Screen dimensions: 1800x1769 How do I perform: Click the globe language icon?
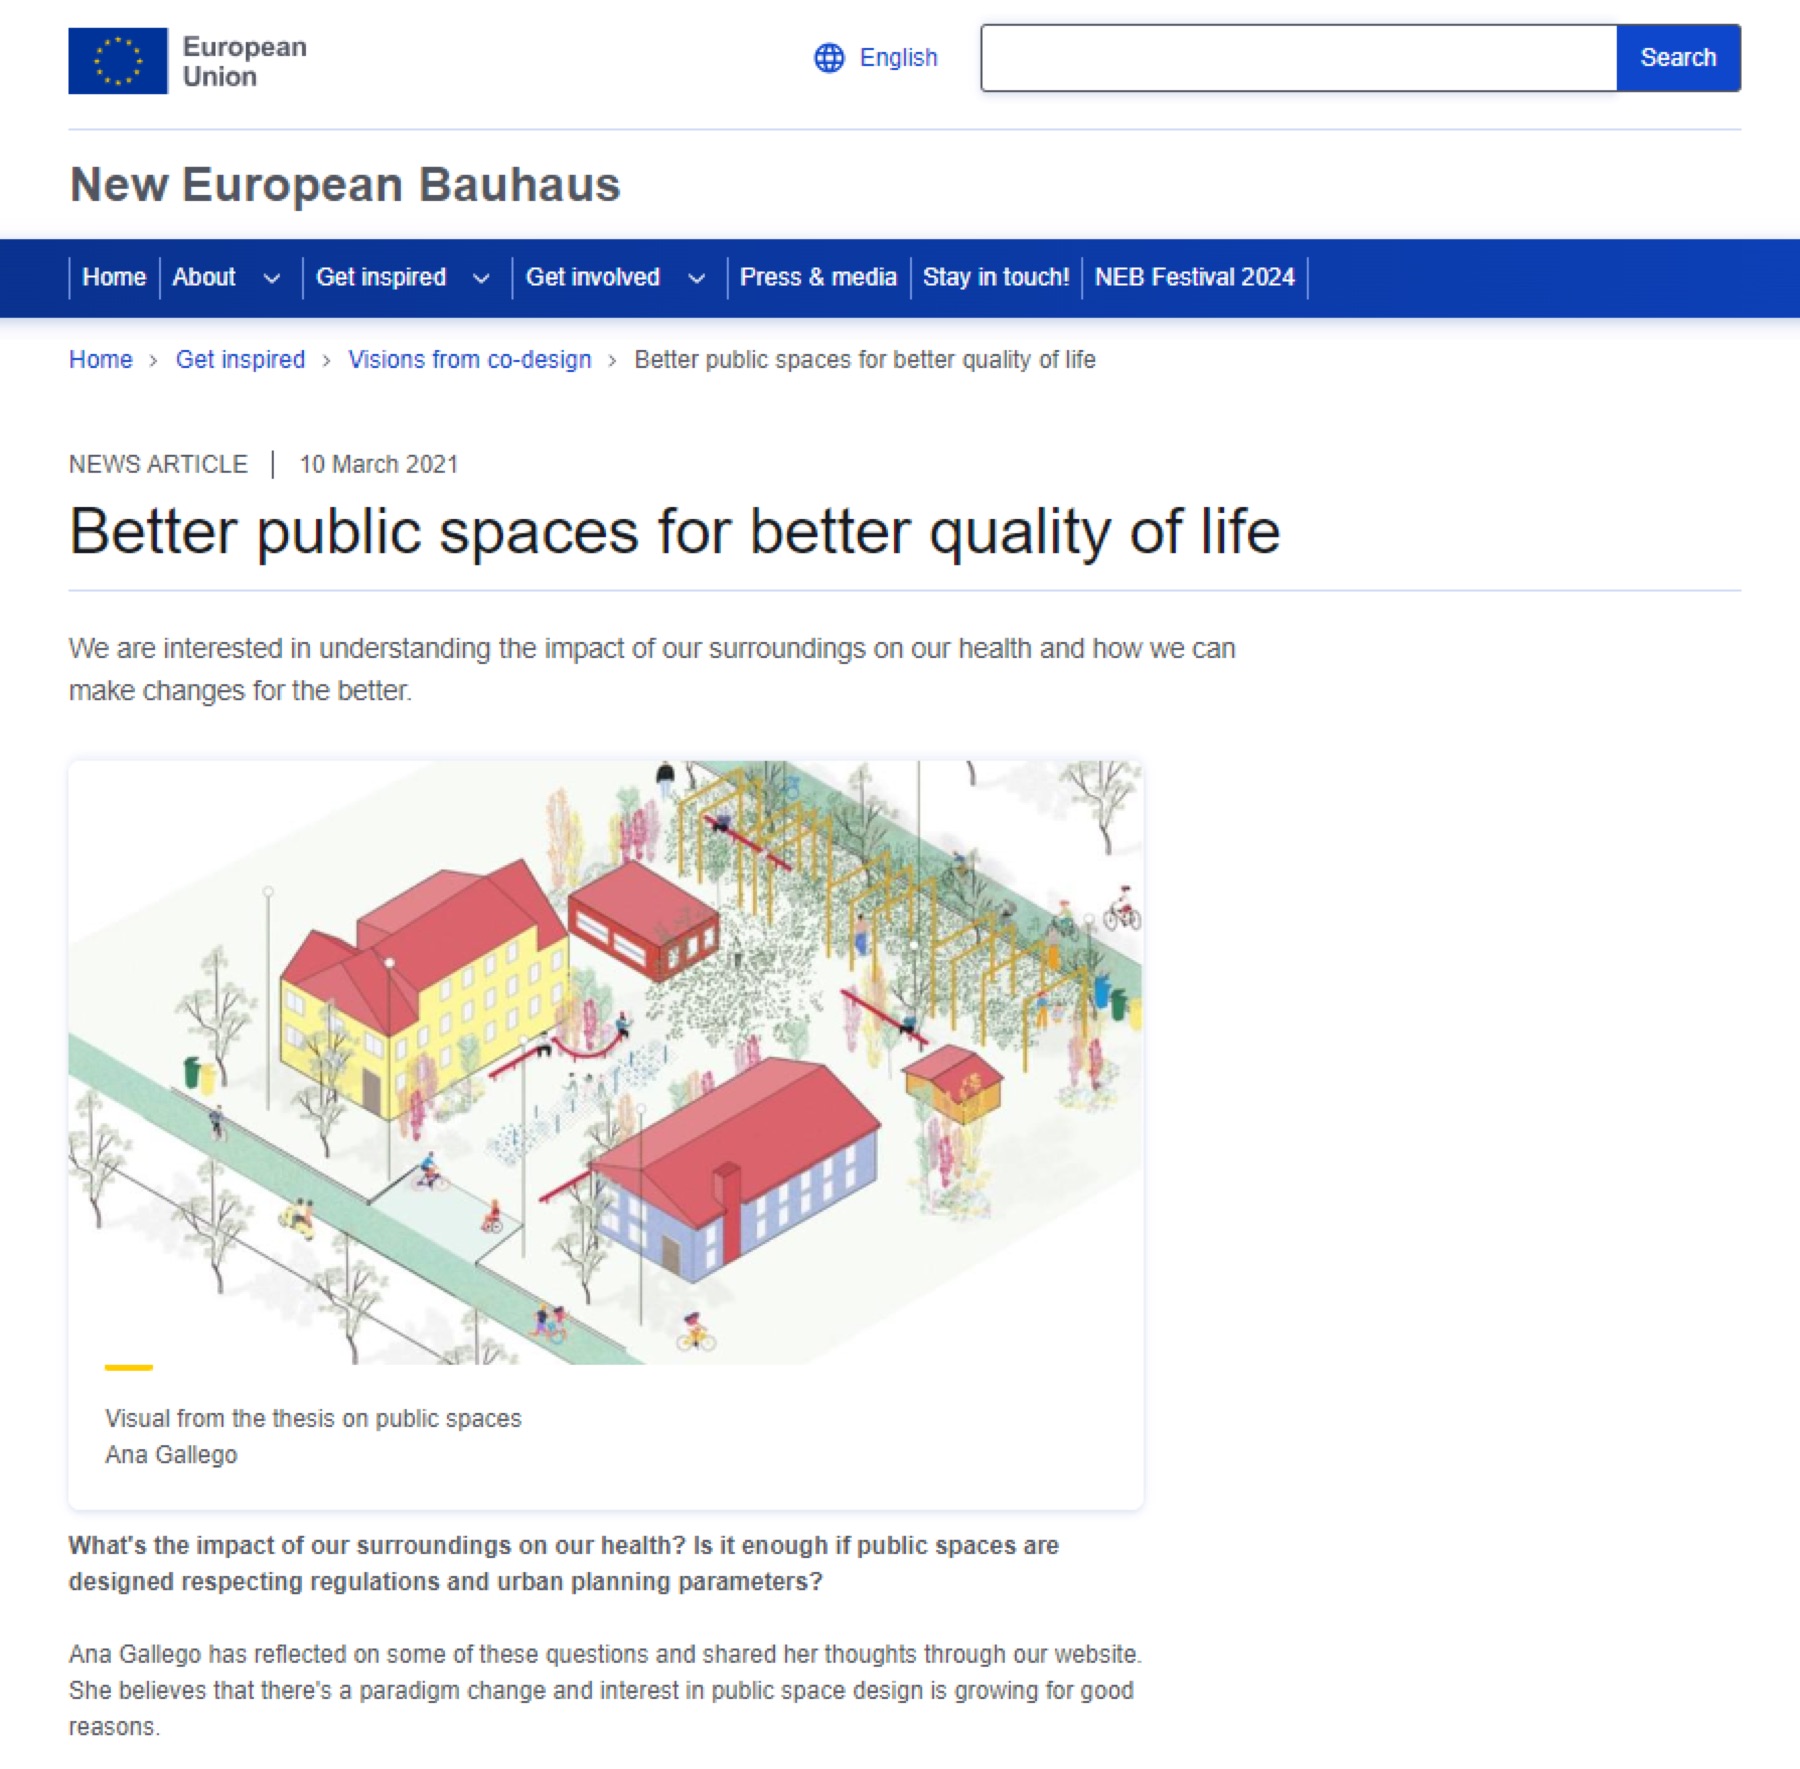pyautogui.click(x=829, y=58)
